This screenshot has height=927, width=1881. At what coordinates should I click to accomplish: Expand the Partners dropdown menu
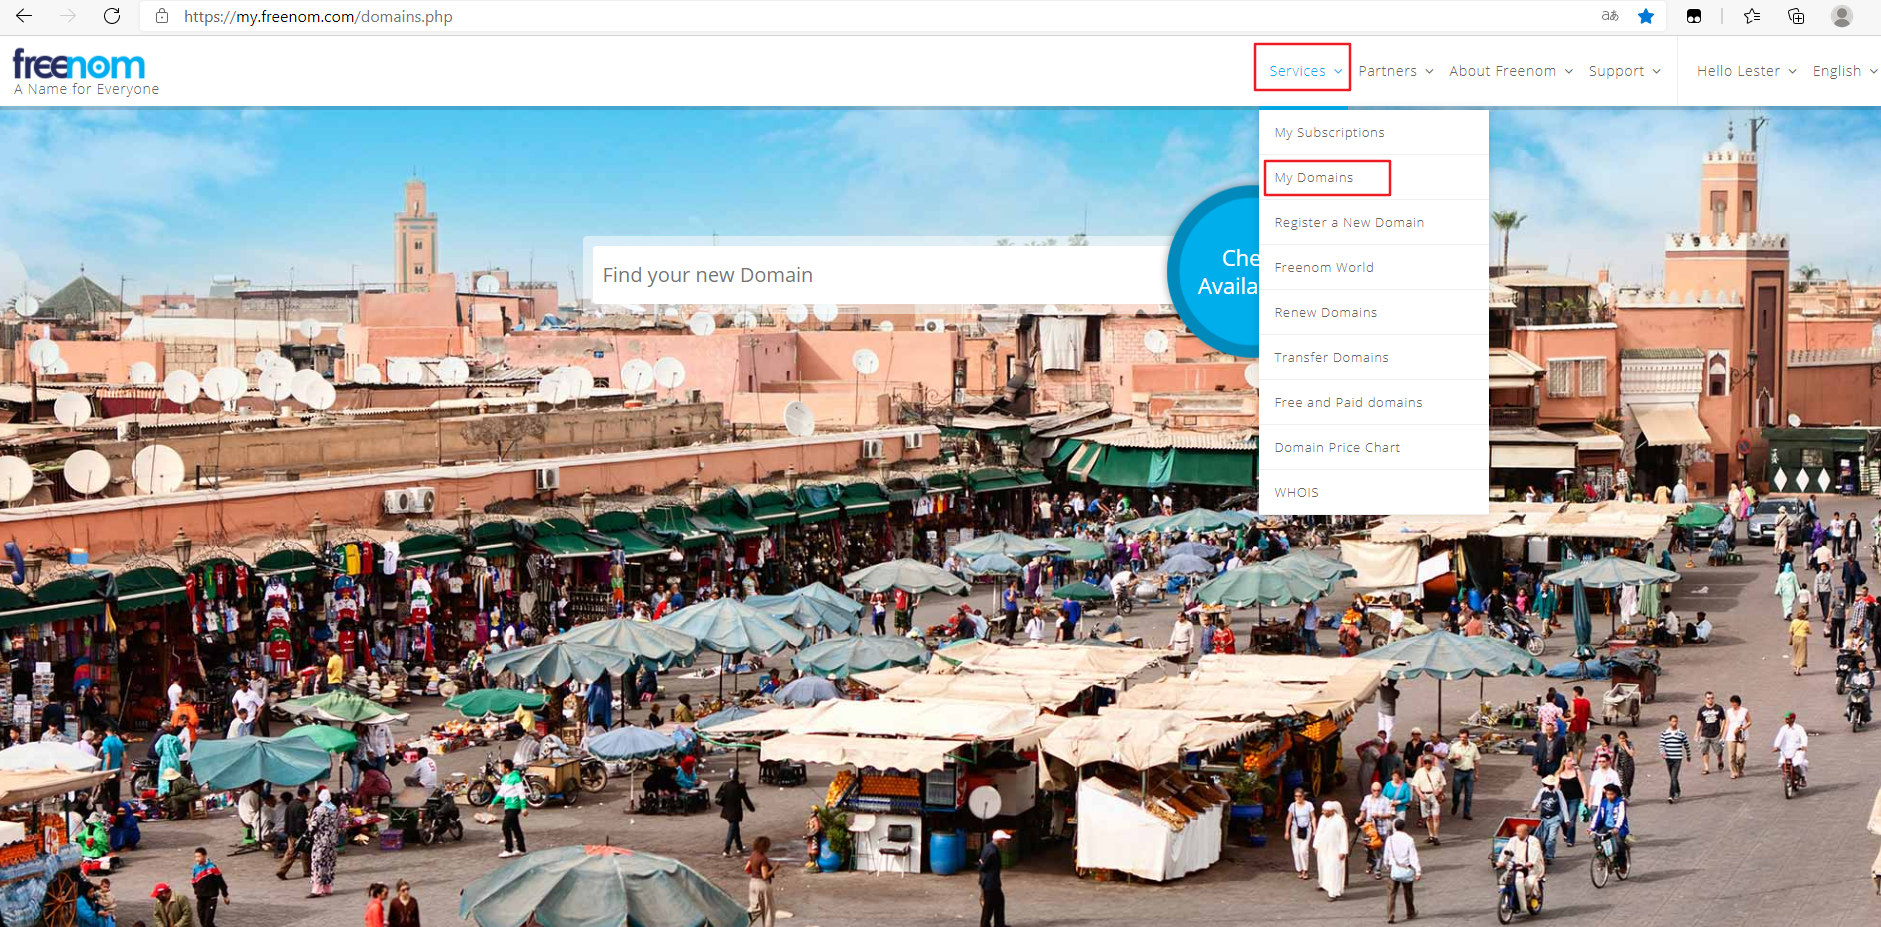(x=1396, y=71)
